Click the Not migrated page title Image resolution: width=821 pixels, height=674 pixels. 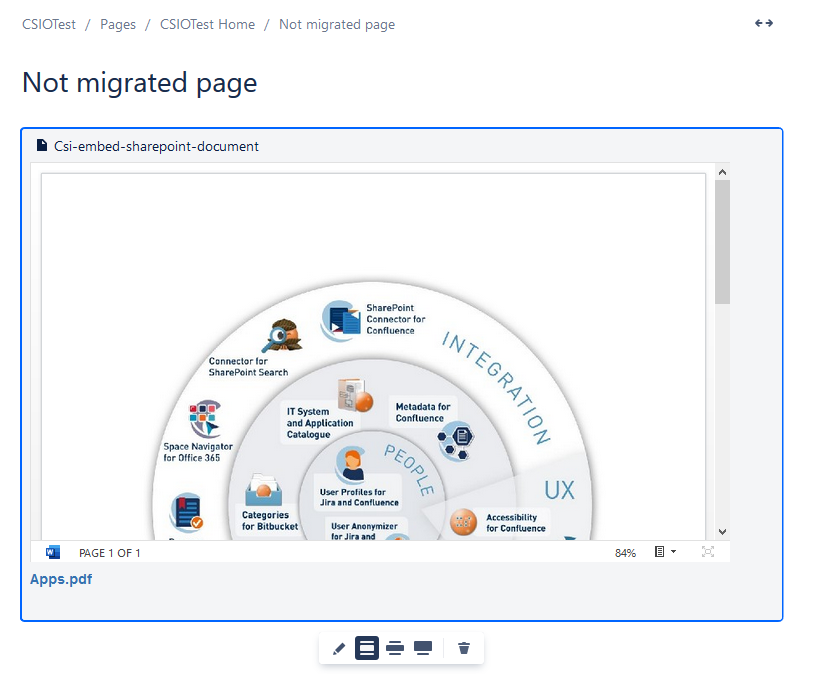click(x=139, y=83)
